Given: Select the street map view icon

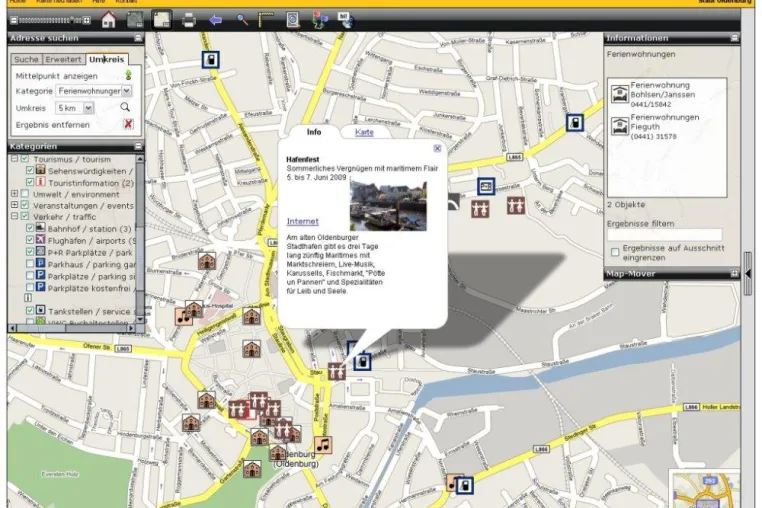Looking at the screenshot, I should [162, 20].
